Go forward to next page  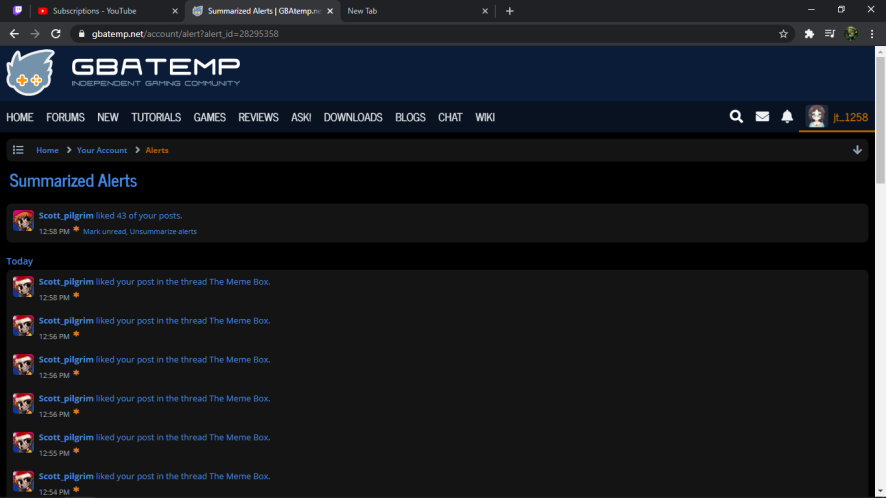coord(35,34)
